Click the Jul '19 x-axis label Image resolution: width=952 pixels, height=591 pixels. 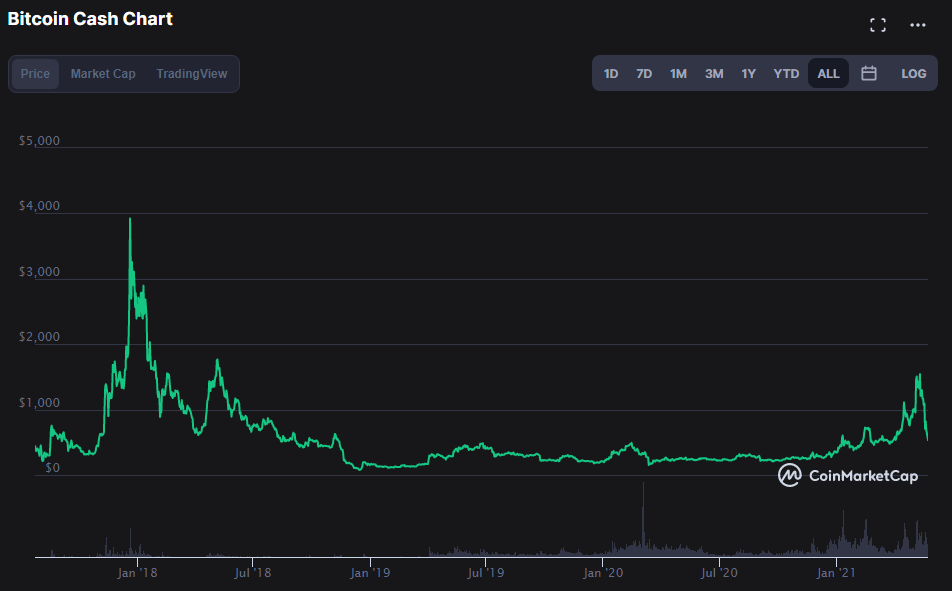pyautogui.click(x=486, y=573)
